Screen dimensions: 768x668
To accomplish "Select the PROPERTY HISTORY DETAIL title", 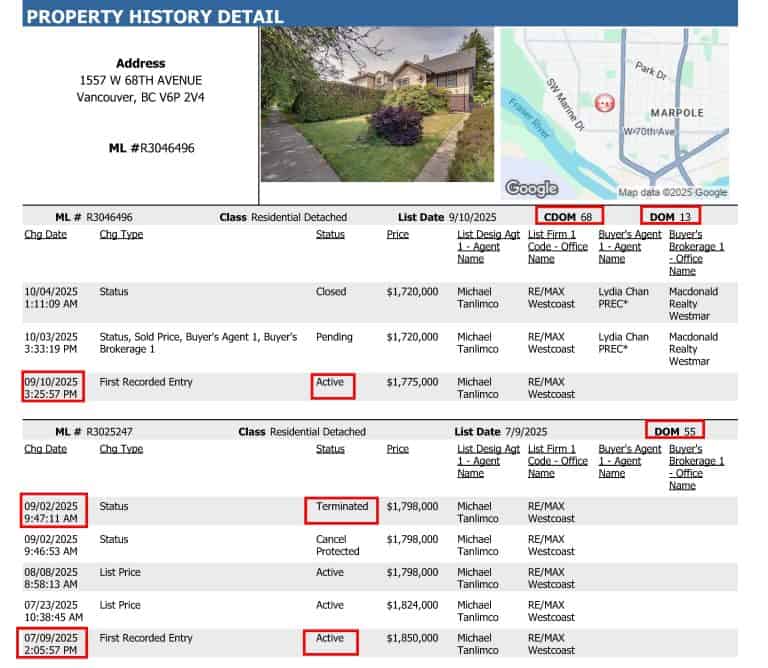I will [x=155, y=17].
